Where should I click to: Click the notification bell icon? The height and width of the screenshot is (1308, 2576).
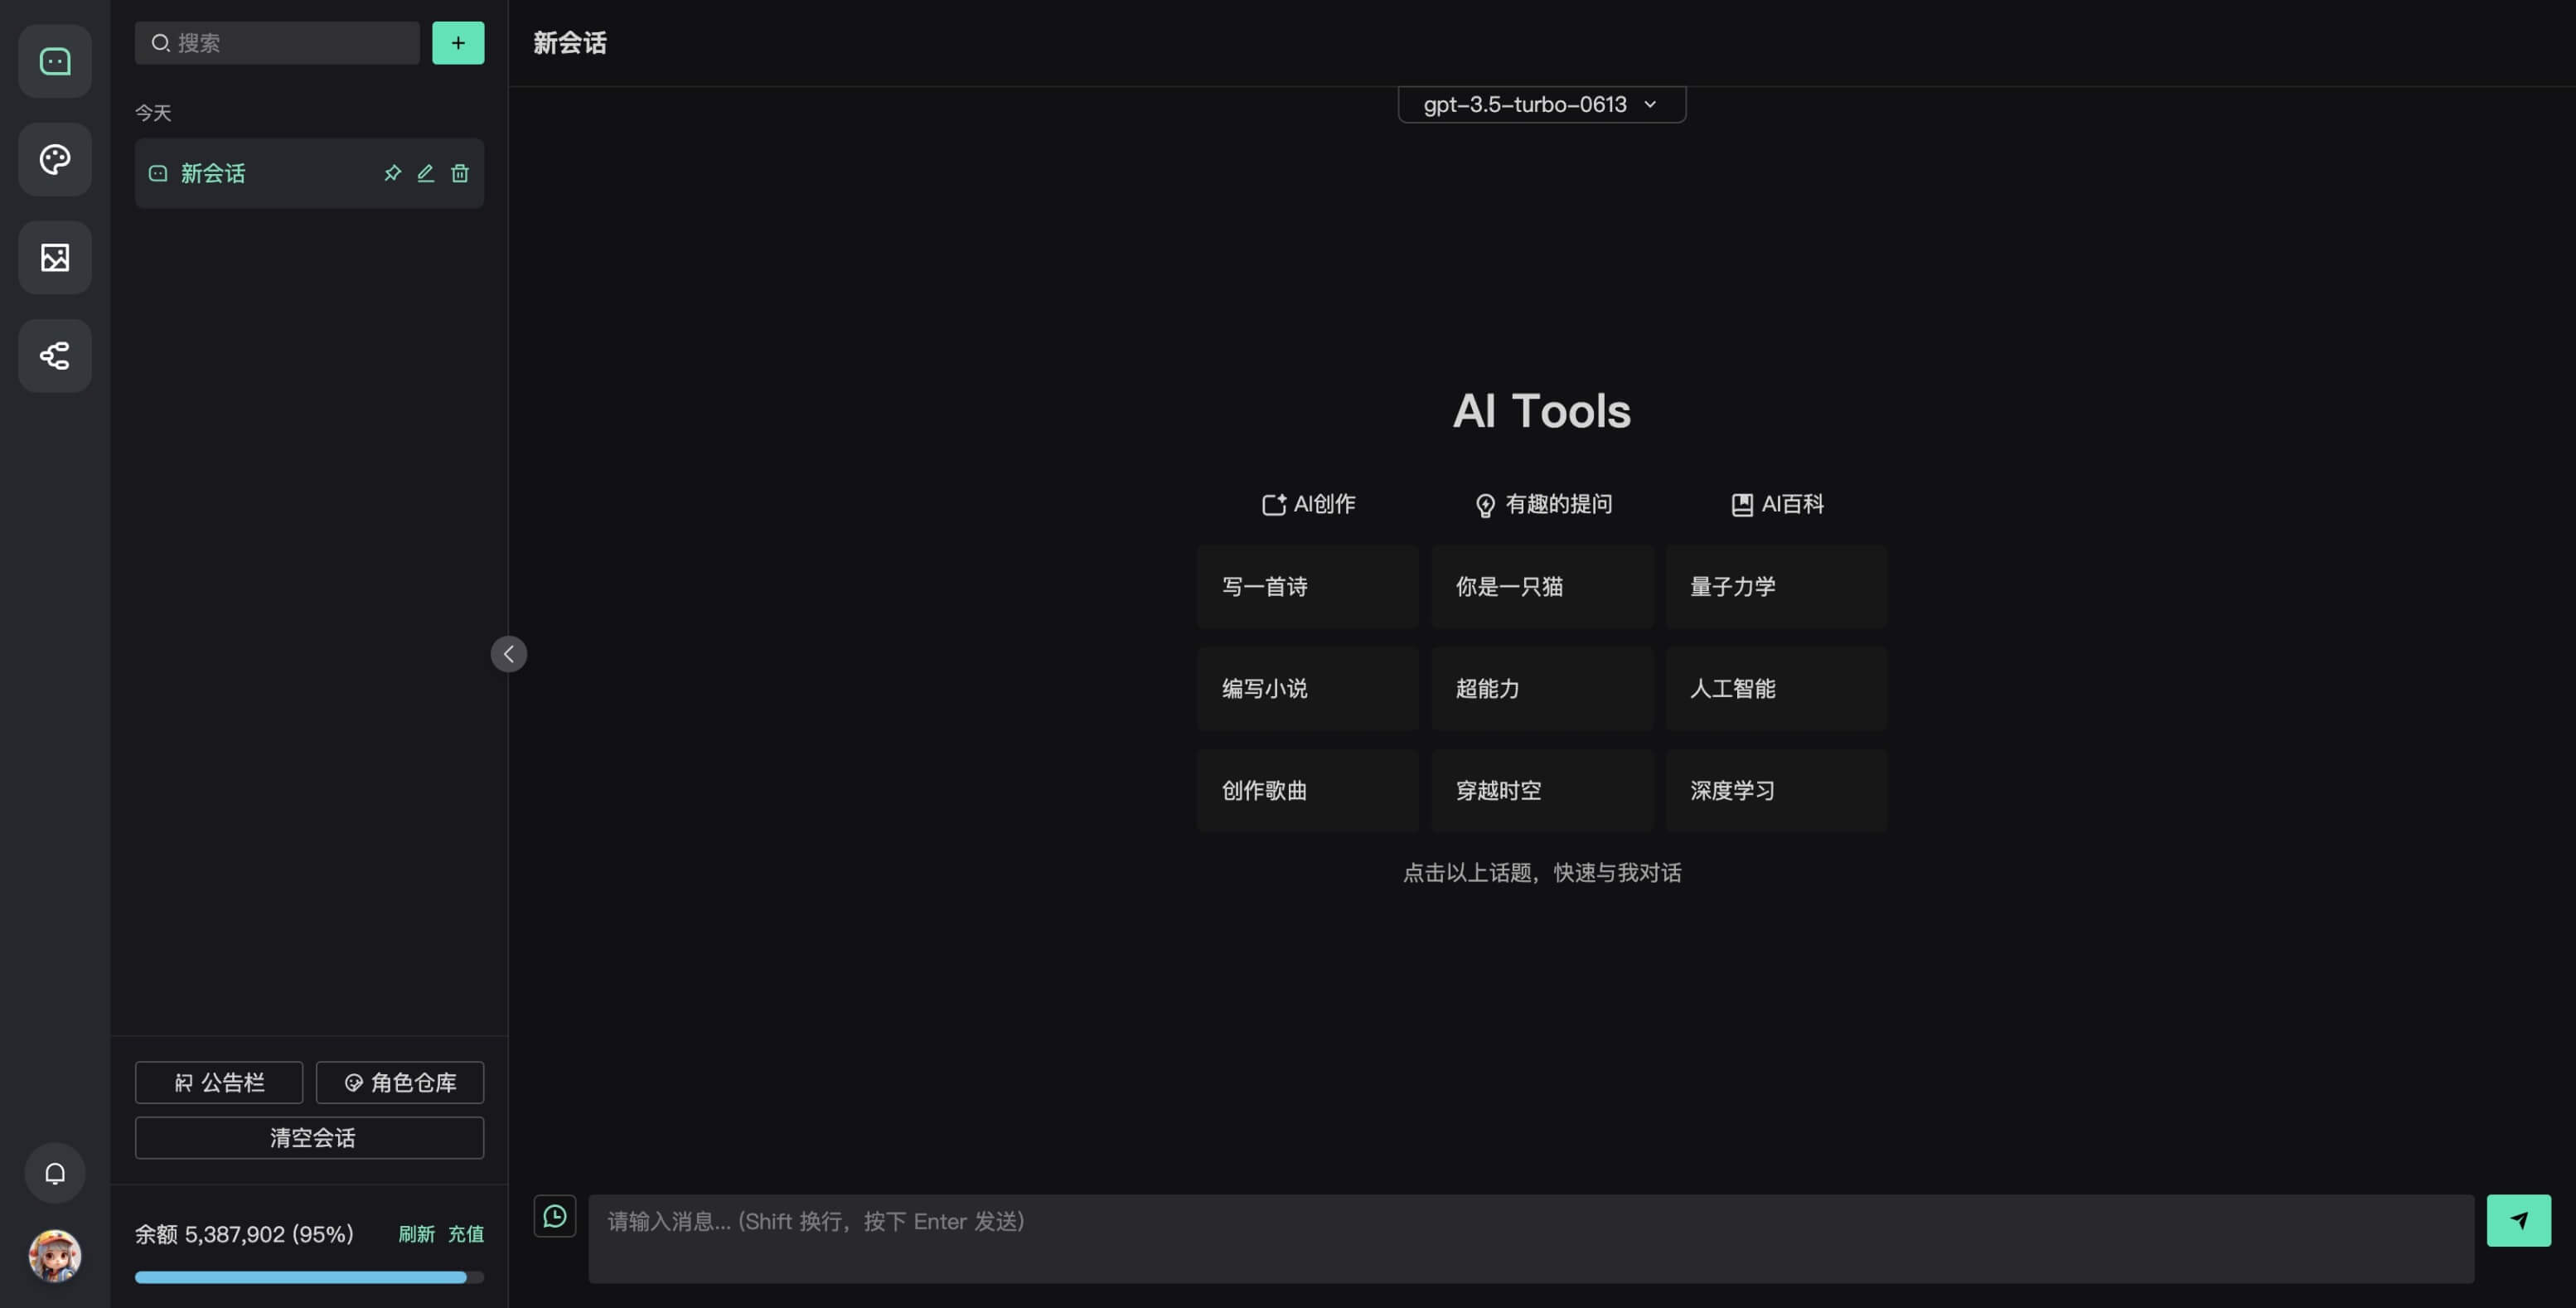[x=55, y=1172]
